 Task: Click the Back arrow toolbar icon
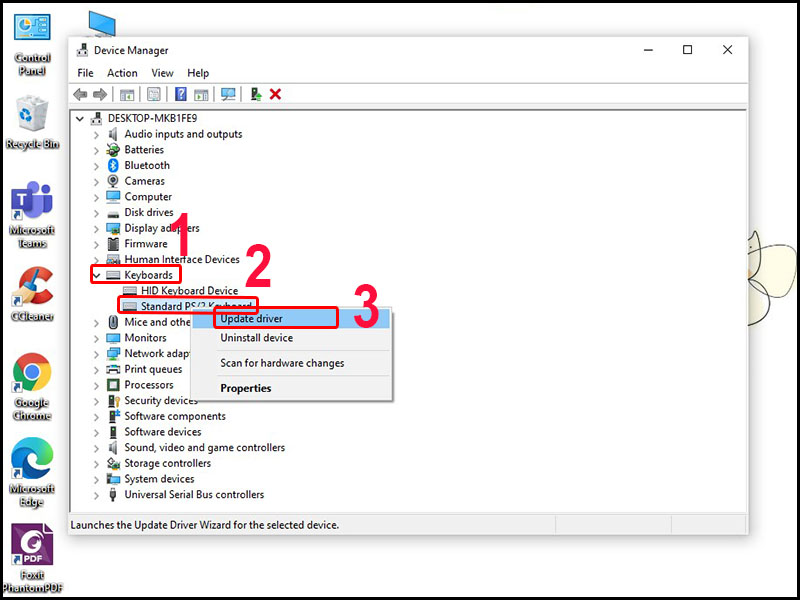click(x=80, y=94)
